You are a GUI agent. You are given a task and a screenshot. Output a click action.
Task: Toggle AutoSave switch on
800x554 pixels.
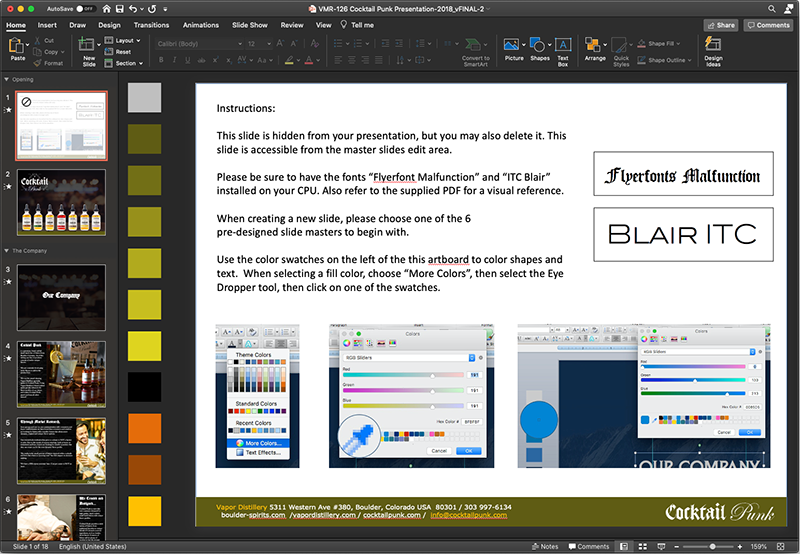click(x=85, y=9)
